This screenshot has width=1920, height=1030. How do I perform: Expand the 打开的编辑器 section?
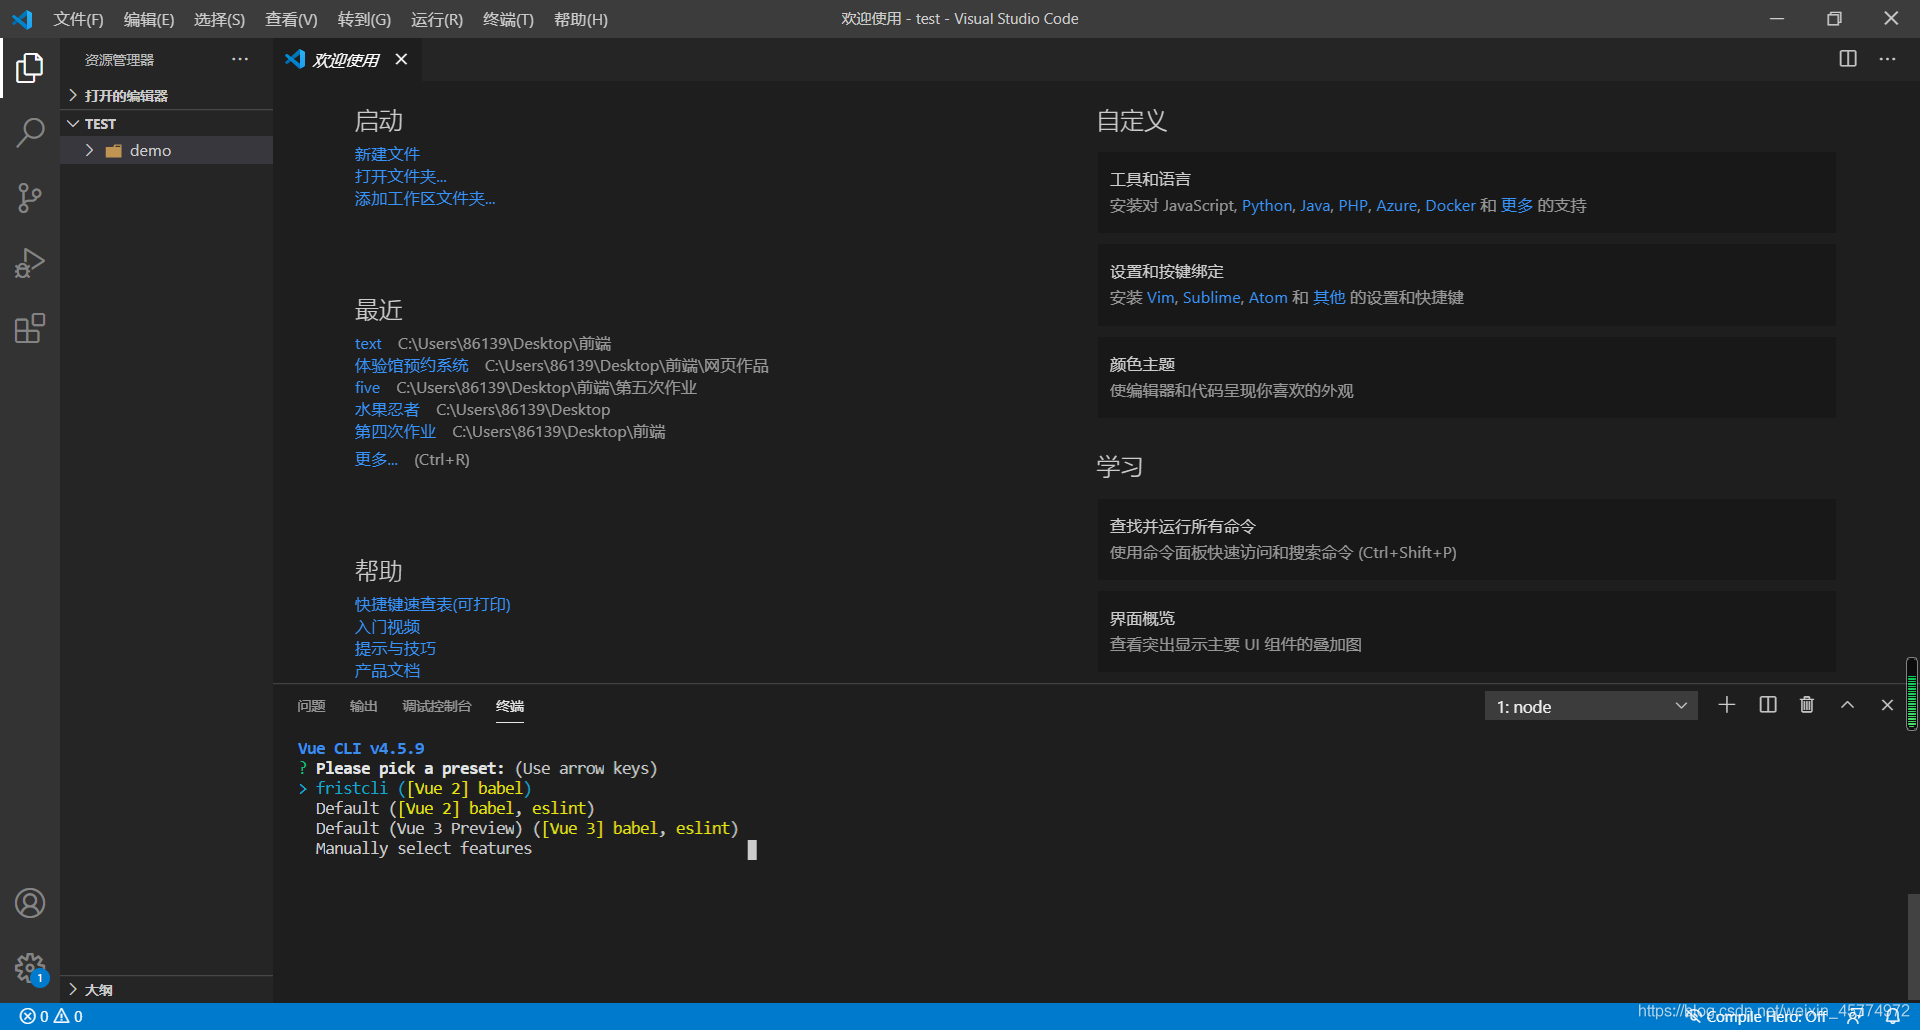166,95
